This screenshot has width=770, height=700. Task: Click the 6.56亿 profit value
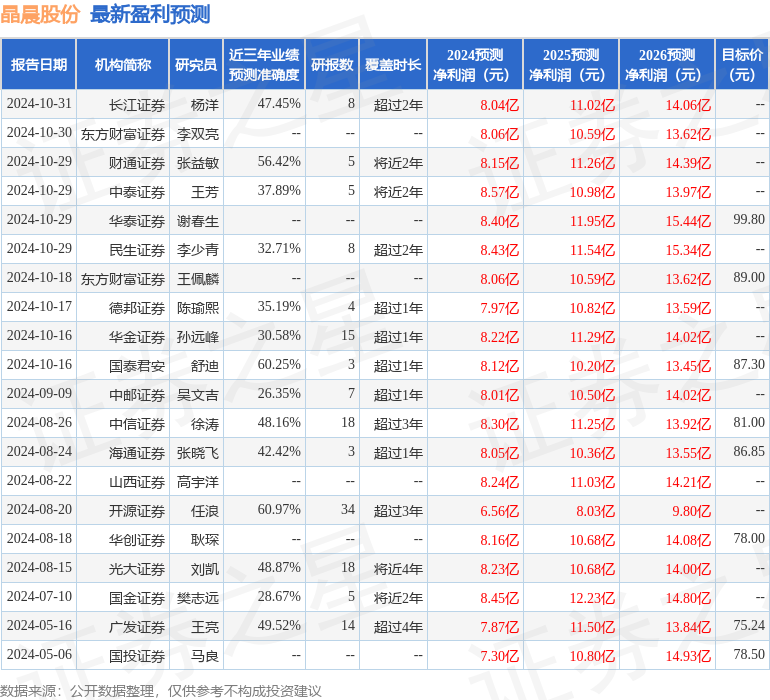tap(499, 510)
